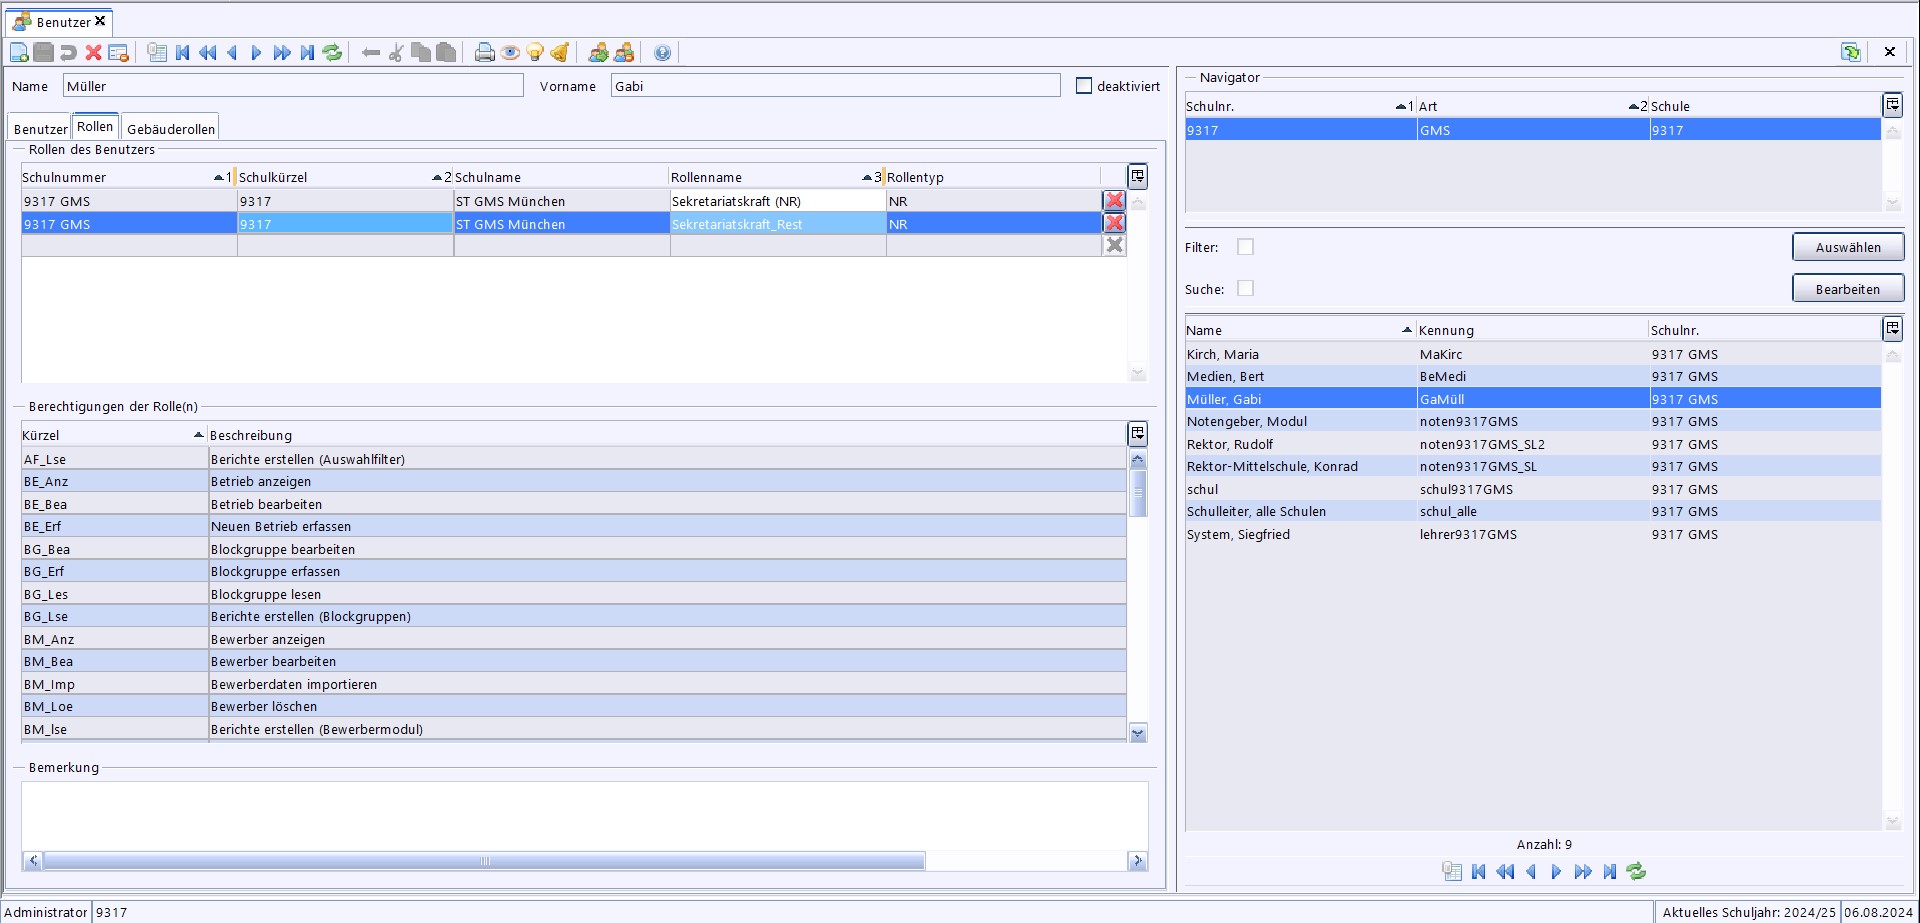Click the printer icon

(x=485, y=53)
